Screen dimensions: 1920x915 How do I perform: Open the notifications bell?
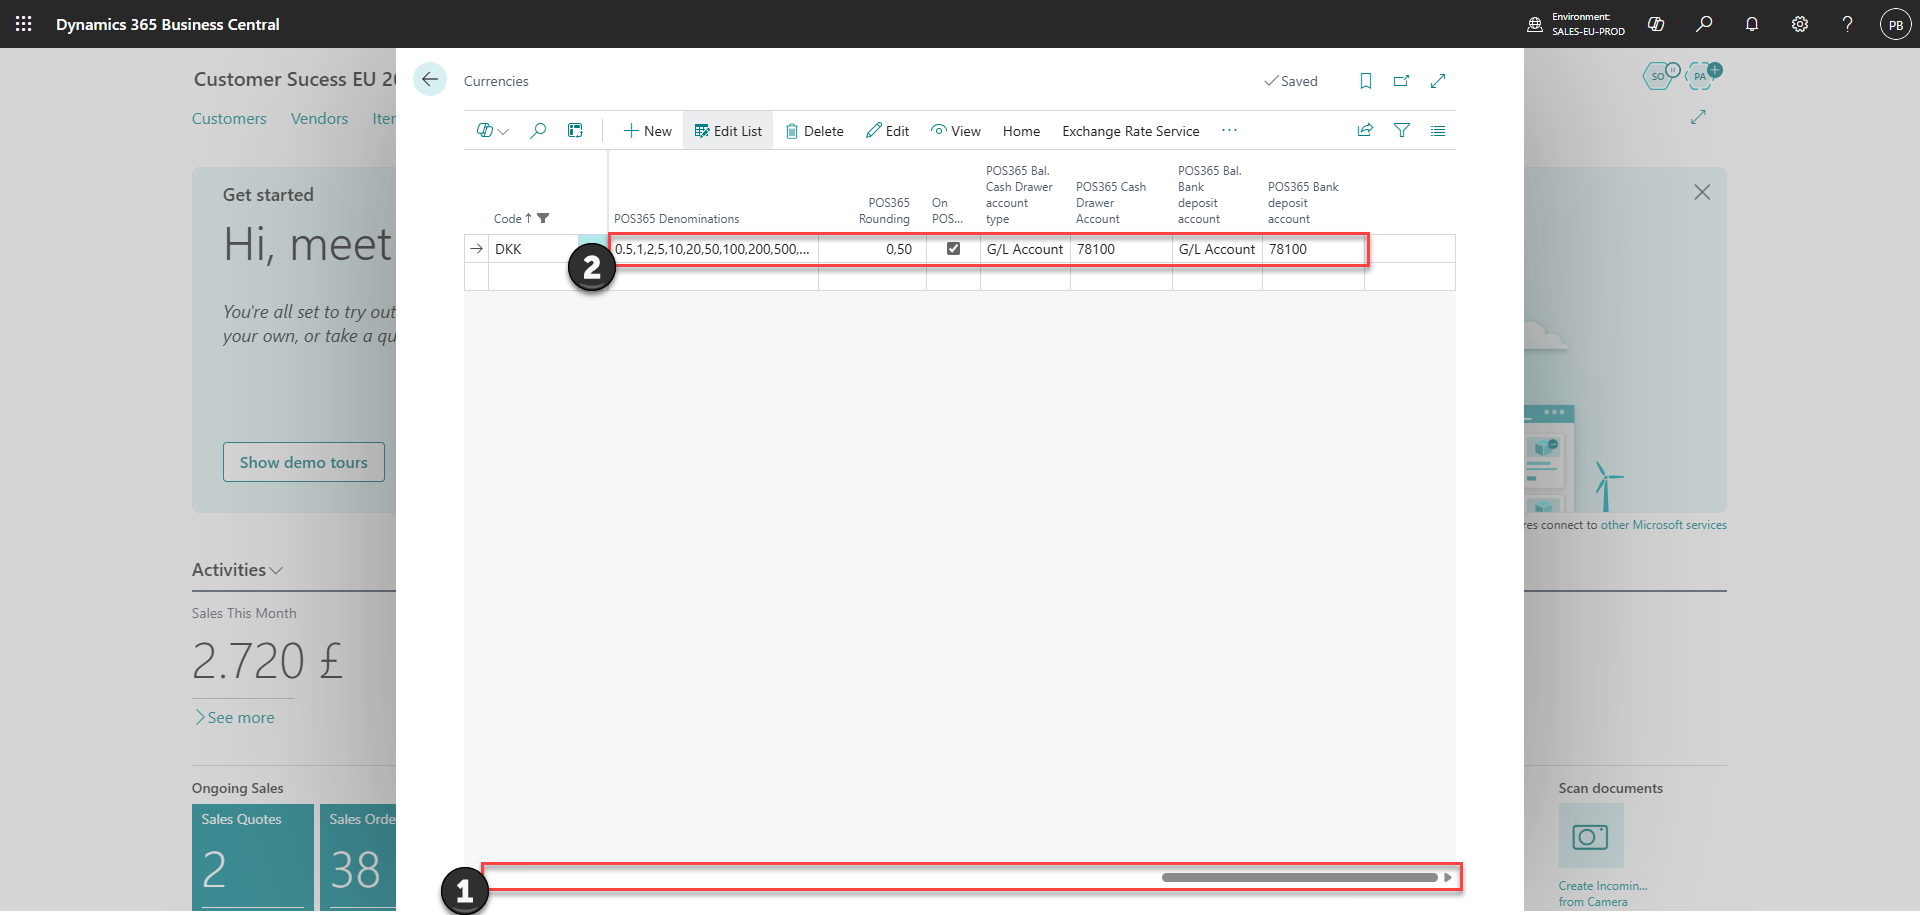[1752, 24]
